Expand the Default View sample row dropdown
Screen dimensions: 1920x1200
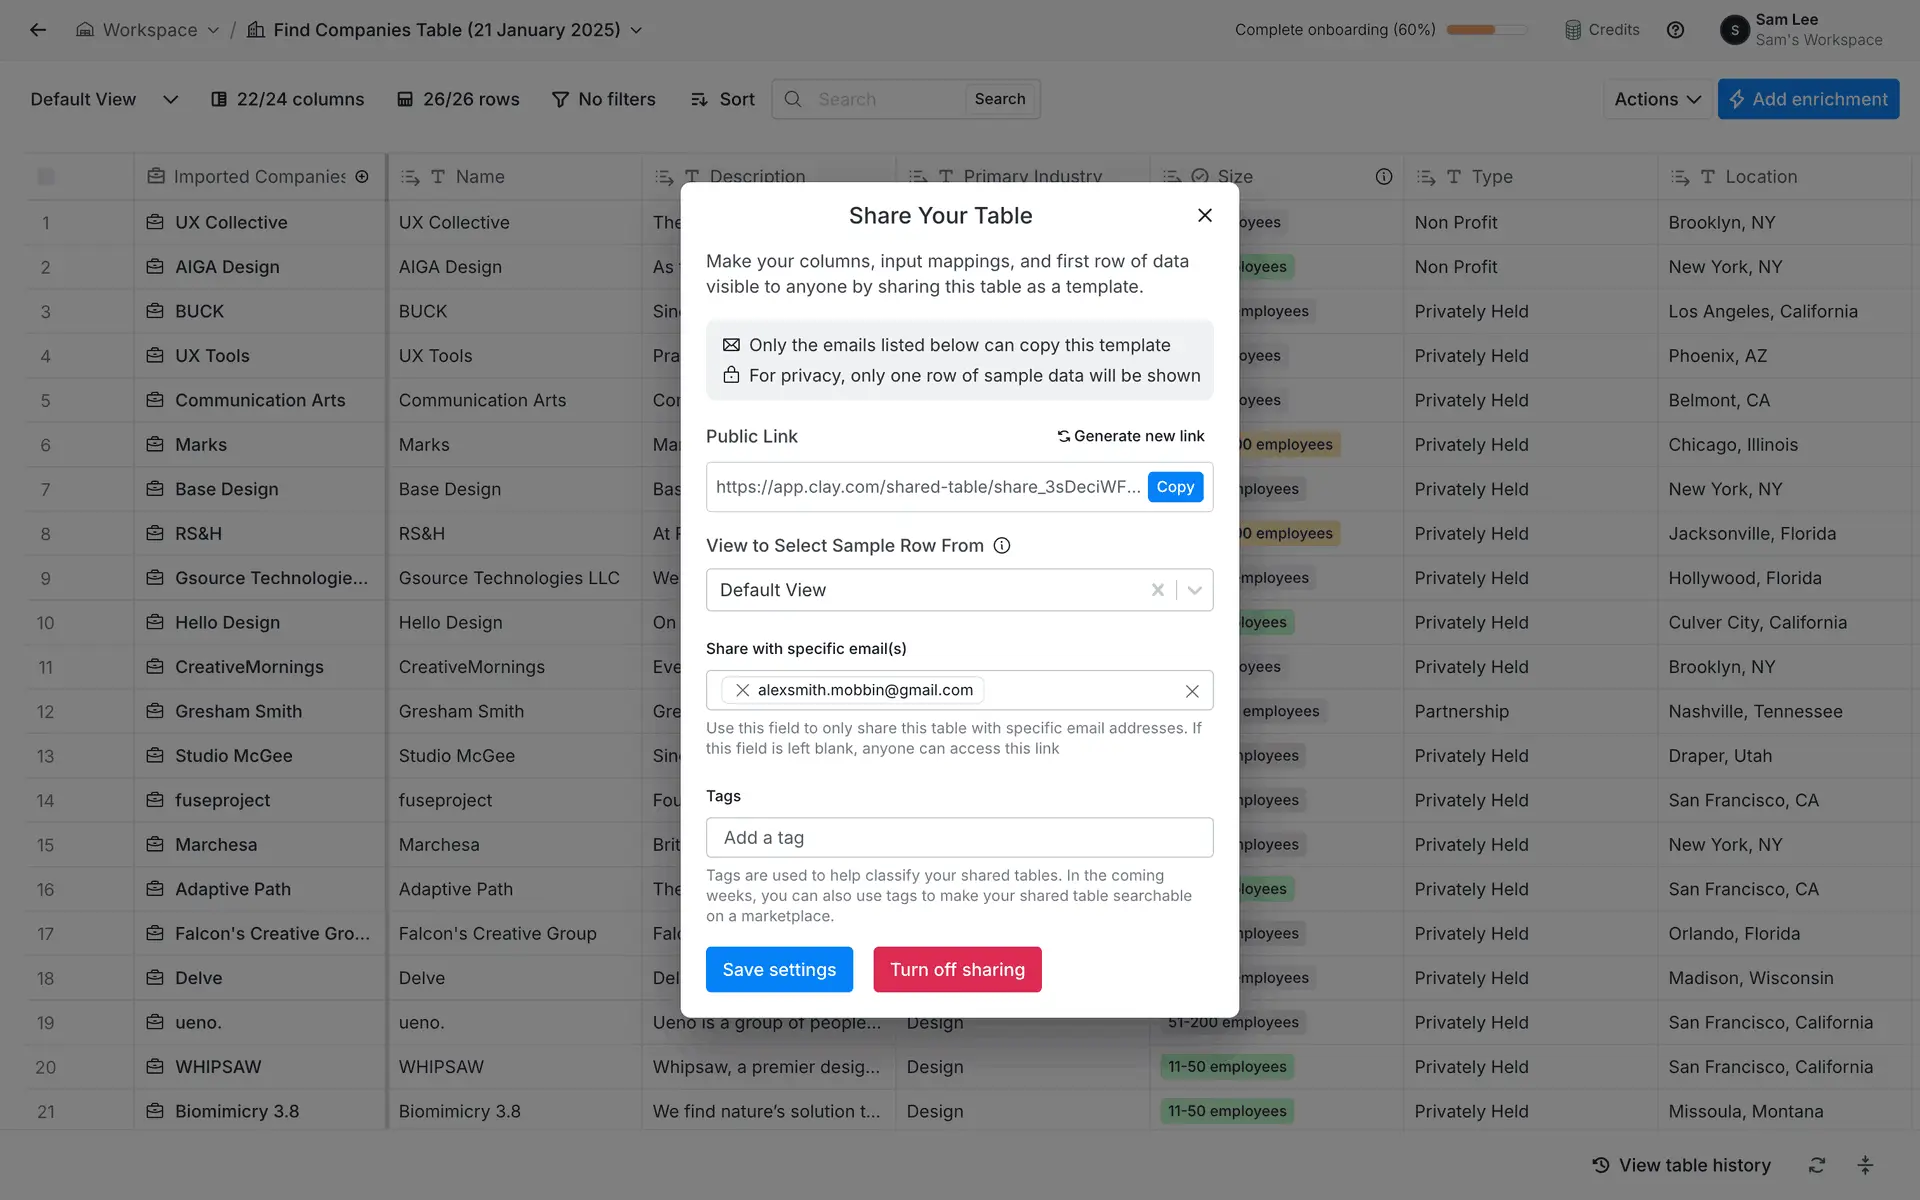(1195, 590)
